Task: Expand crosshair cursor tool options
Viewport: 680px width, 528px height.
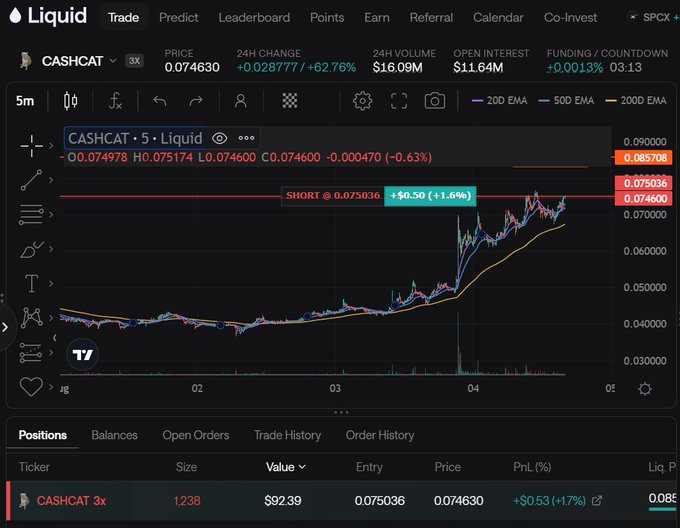Action: click(x=51, y=146)
